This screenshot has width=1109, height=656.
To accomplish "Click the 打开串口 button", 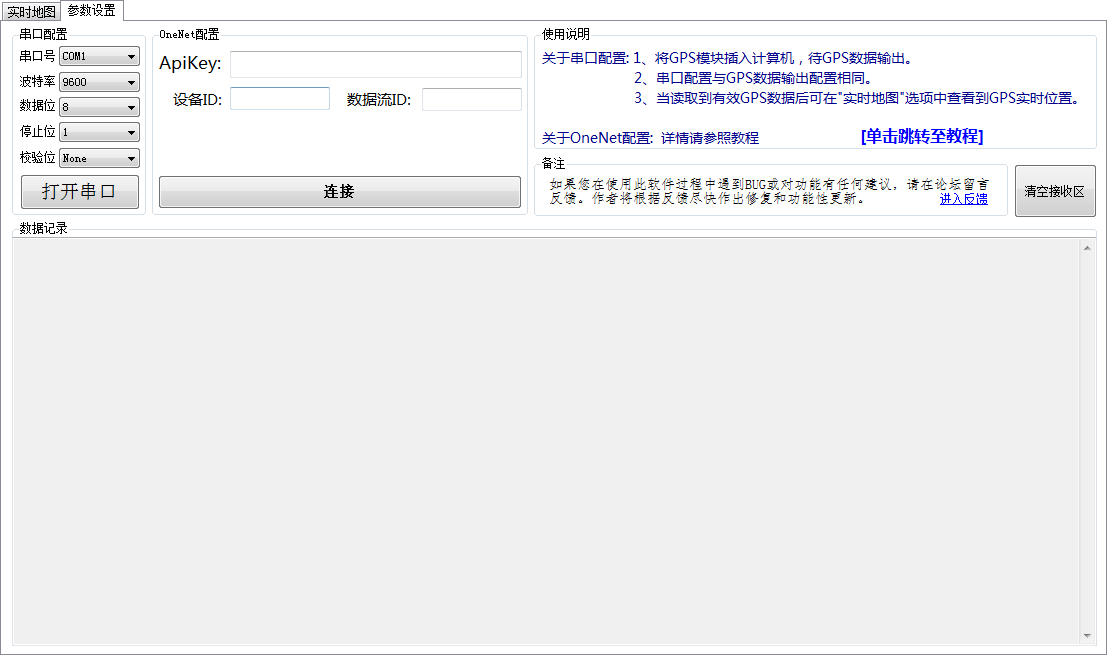I will coord(79,191).
